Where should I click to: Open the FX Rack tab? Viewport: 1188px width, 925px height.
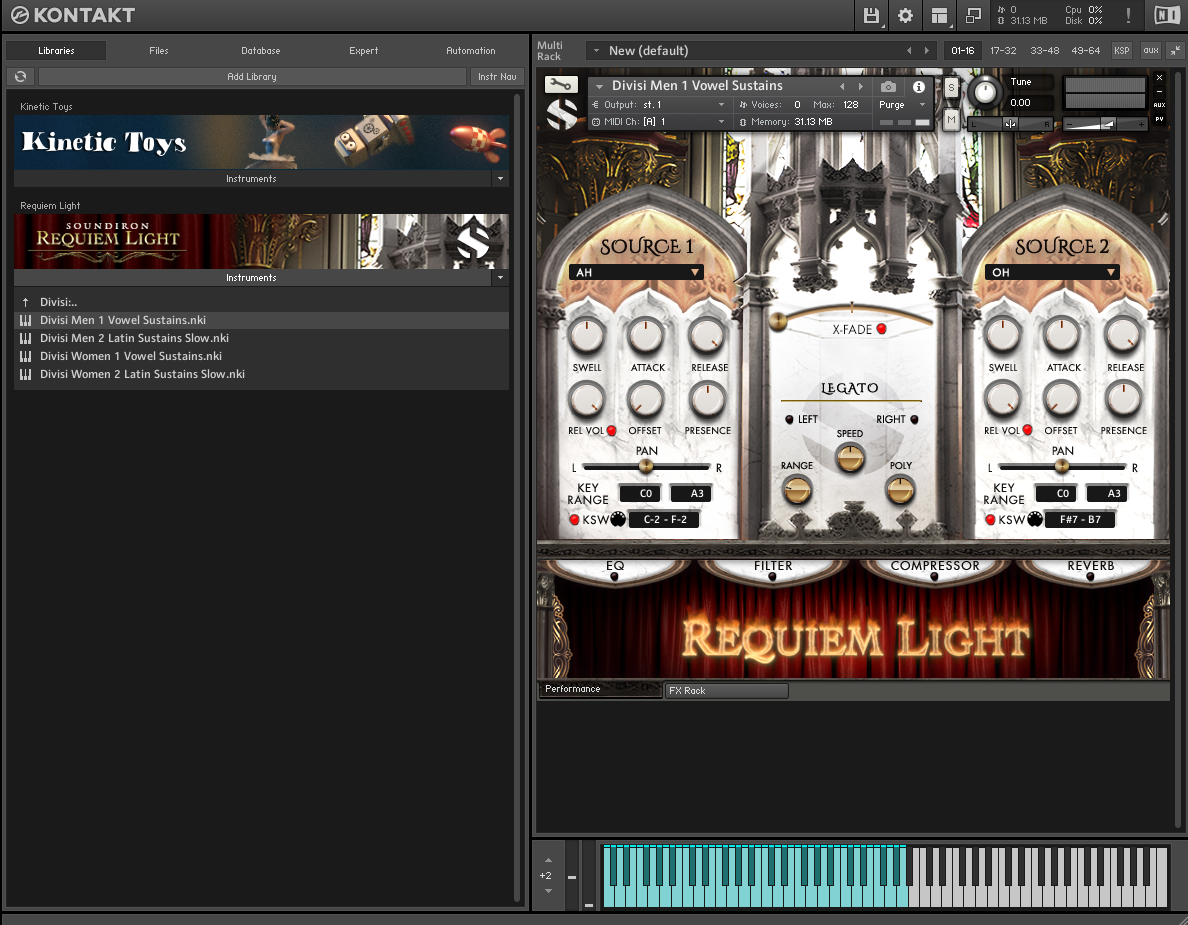click(x=726, y=690)
